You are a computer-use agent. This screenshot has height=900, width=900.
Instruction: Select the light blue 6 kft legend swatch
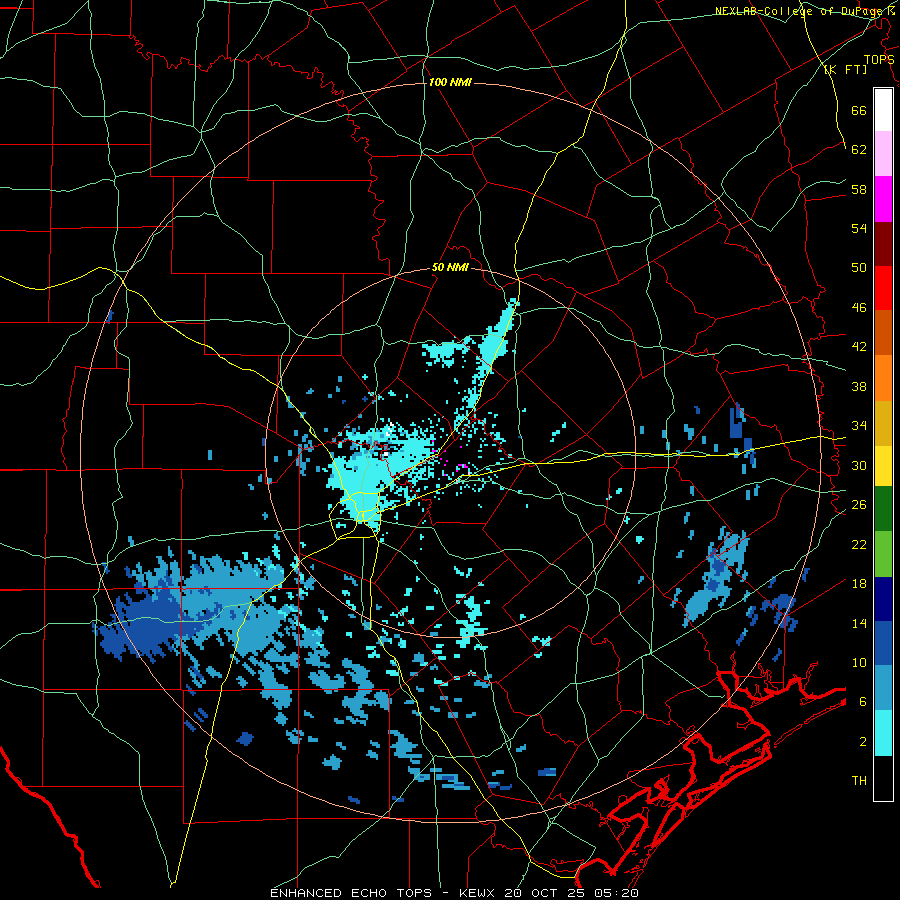tap(883, 688)
